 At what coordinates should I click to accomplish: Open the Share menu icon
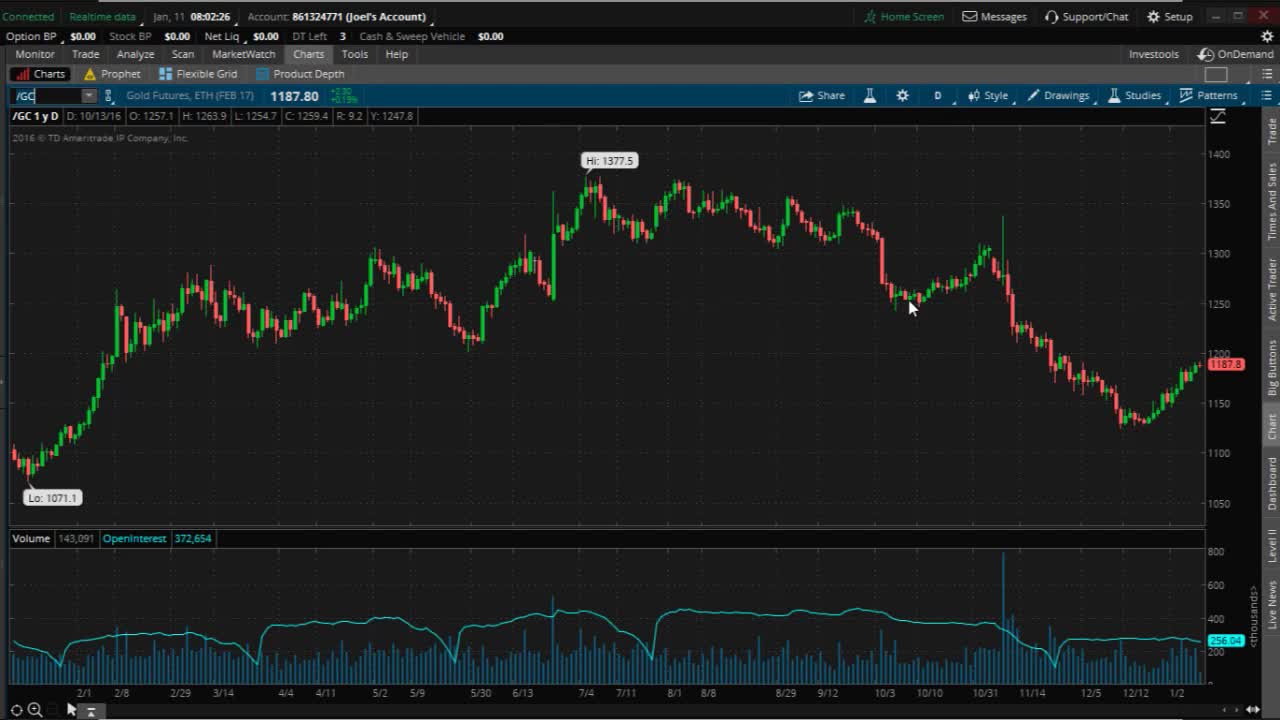(x=822, y=96)
